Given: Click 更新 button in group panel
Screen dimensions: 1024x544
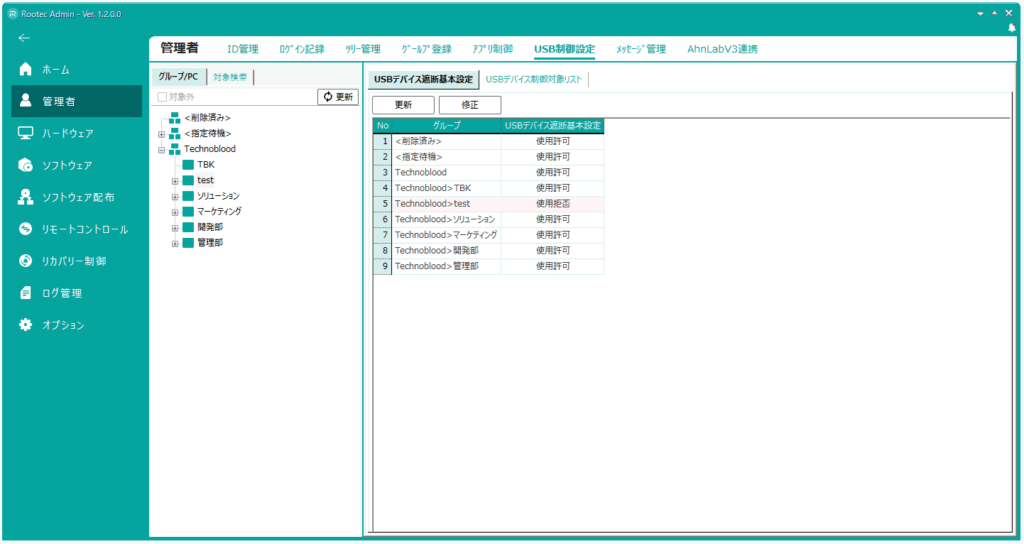Looking at the screenshot, I should (x=338, y=97).
